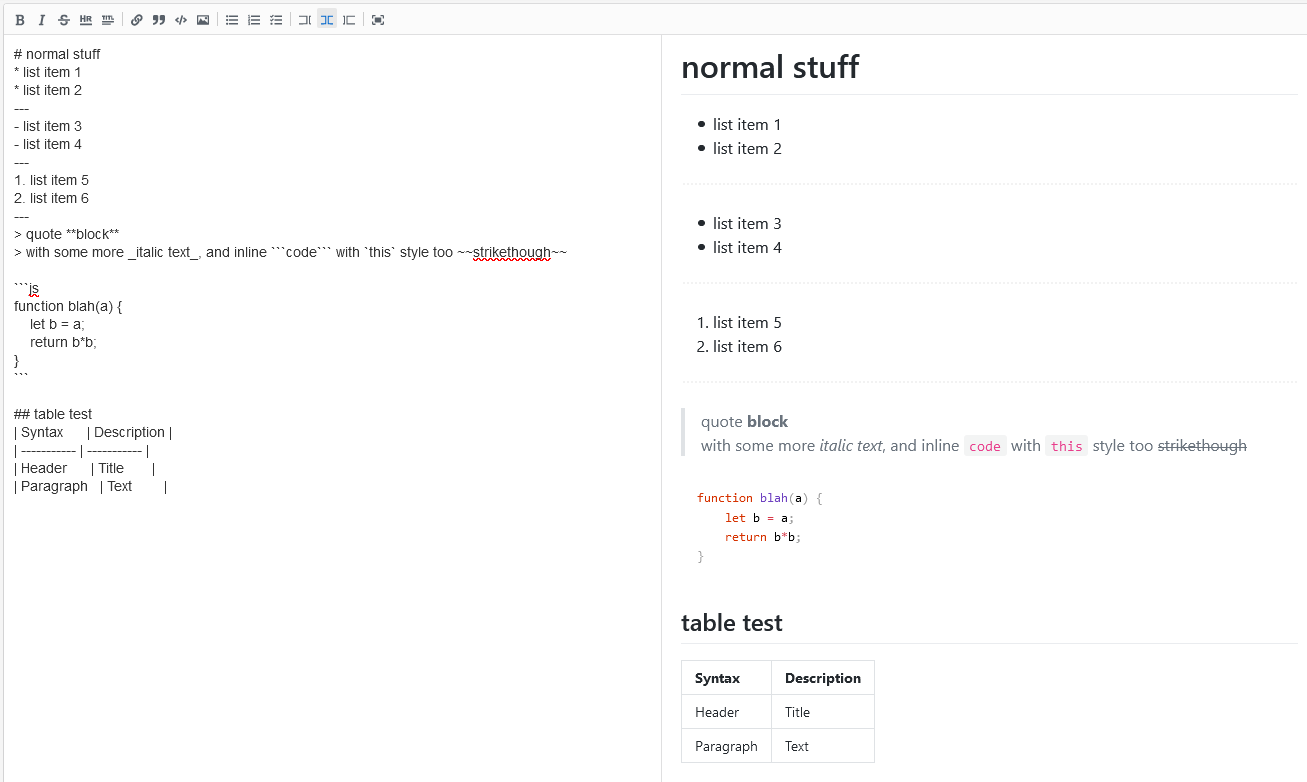Click the Description table header in the preview

822,677
